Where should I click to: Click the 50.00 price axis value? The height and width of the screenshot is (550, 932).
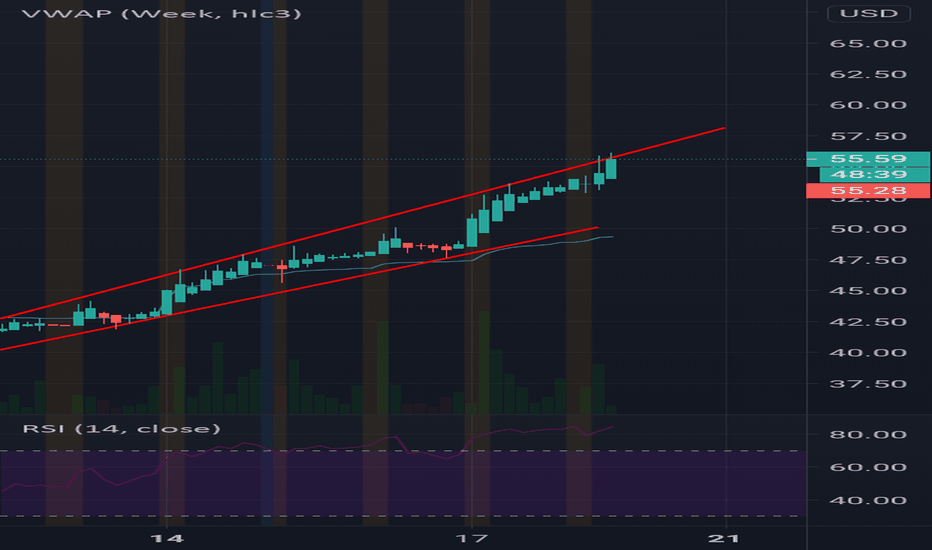point(868,229)
